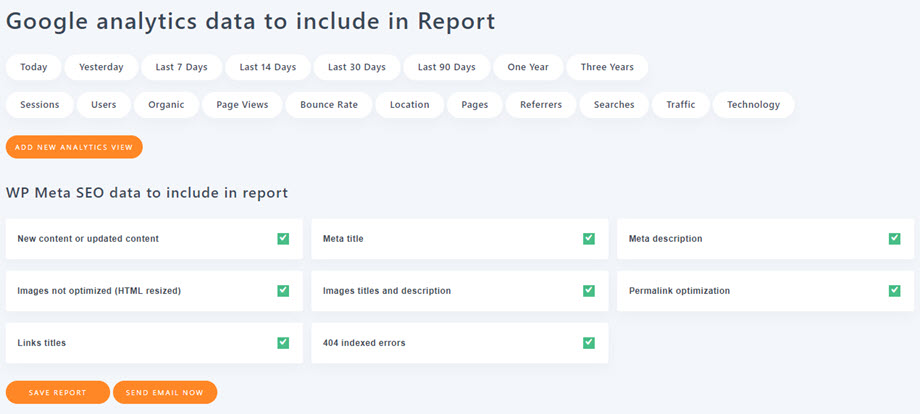Image resolution: width=920 pixels, height=414 pixels.
Task: Click Add New Analytics View button
Action: [74, 147]
